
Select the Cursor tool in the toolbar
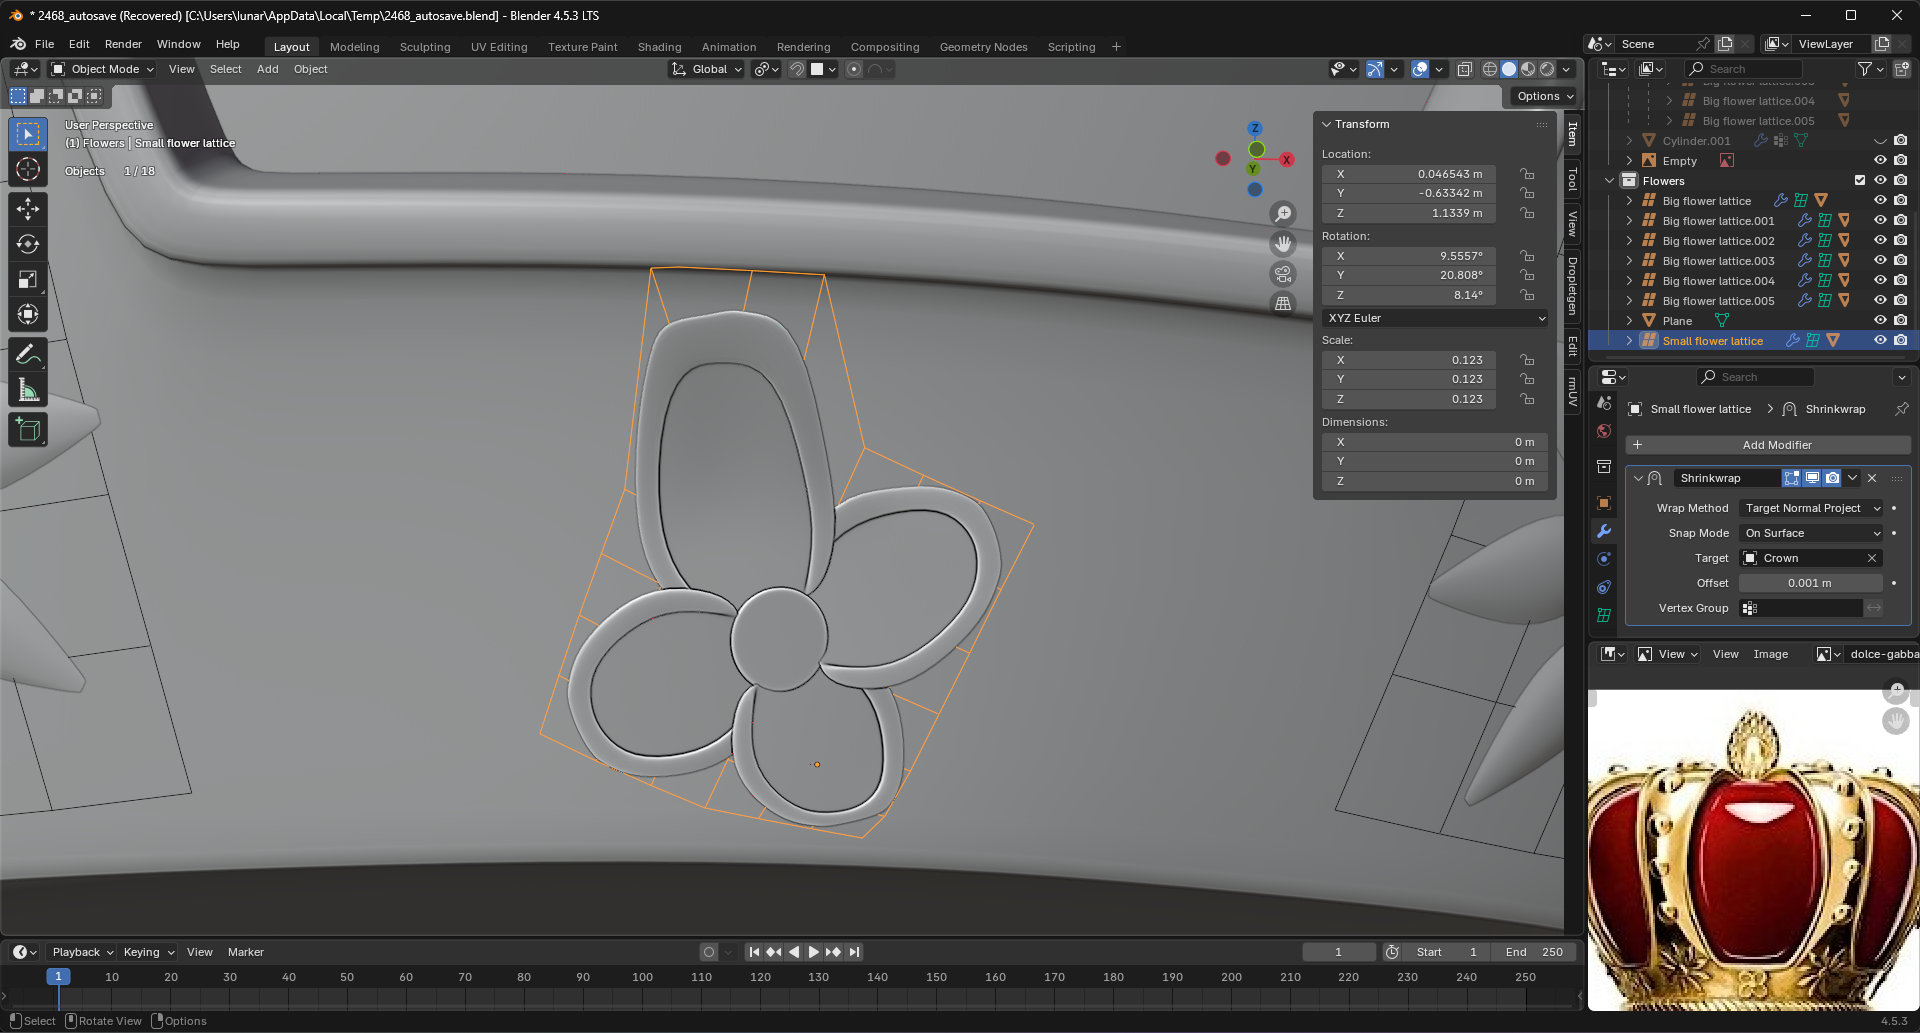click(x=28, y=169)
